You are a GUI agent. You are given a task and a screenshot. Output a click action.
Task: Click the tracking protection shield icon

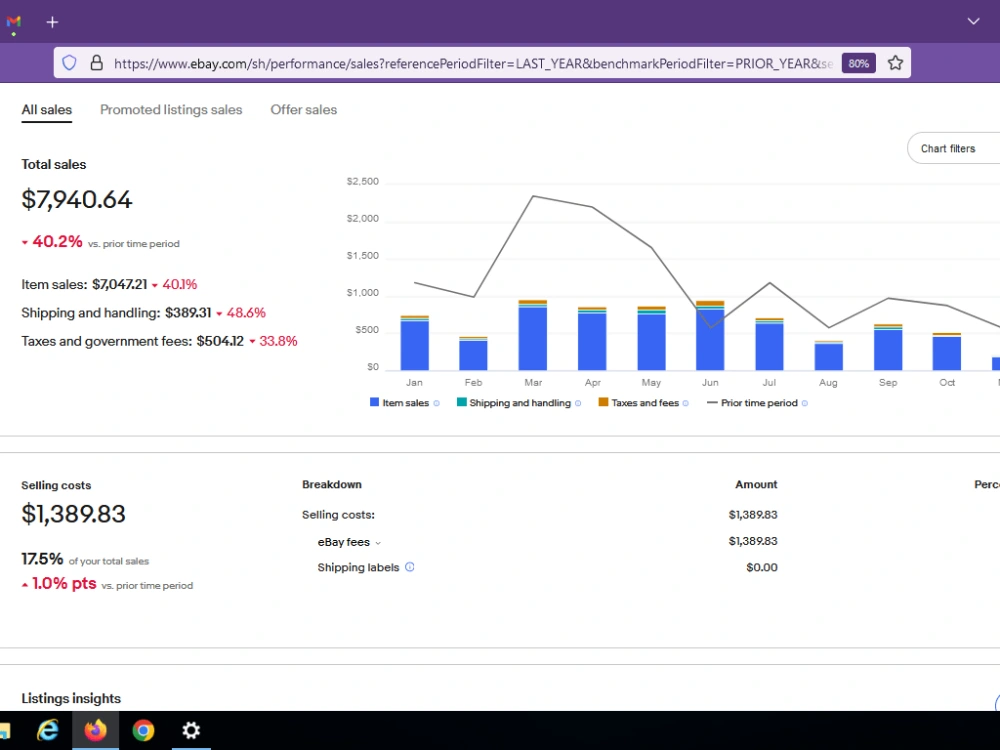tap(70, 62)
